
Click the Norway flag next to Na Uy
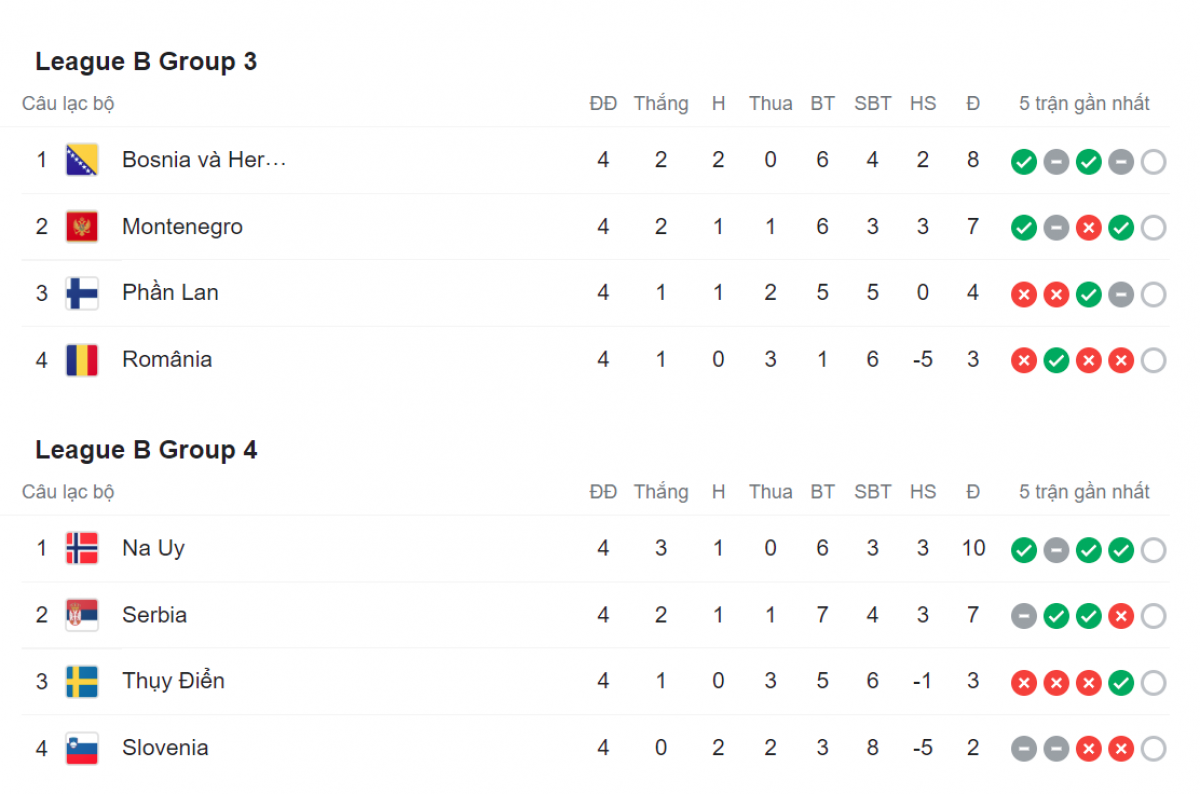tap(82, 548)
